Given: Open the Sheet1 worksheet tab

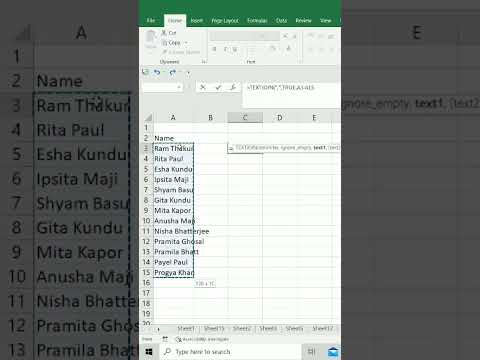Looking at the screenshot, I should coord(186,328).
